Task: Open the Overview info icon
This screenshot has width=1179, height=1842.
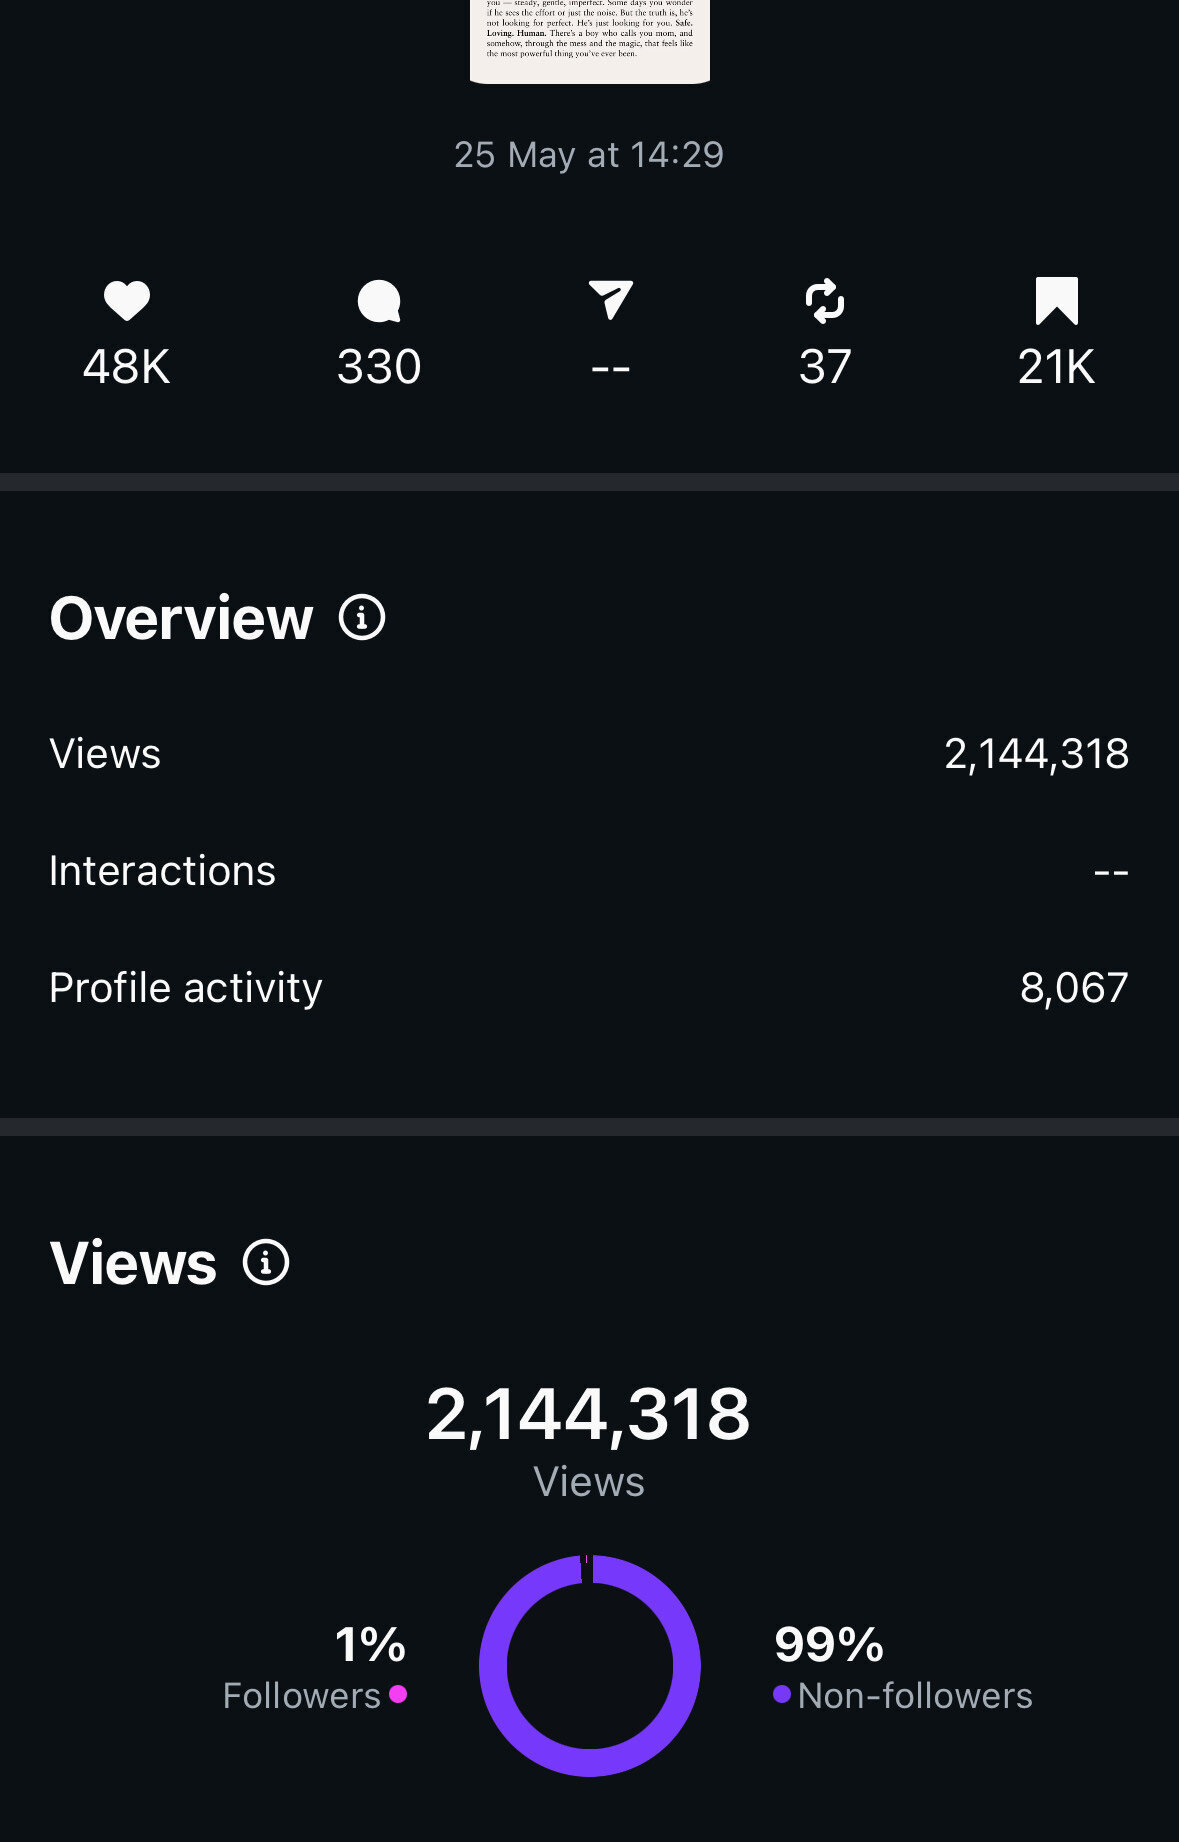Action: pos(362,618)
